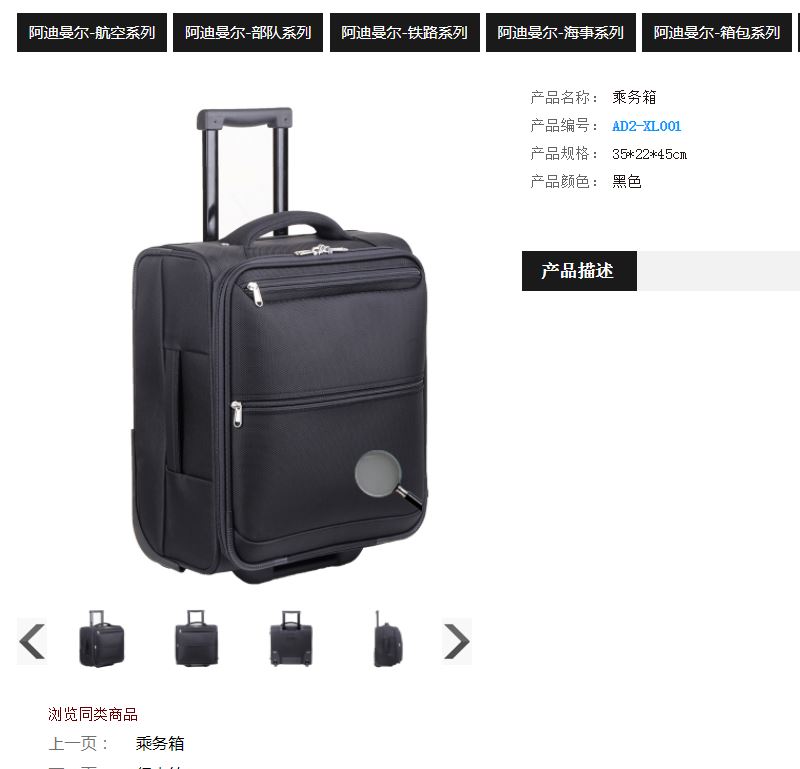Select the first suitcase thumbnail
Viewport: 800px width, 769px height.
coord(102,639)
